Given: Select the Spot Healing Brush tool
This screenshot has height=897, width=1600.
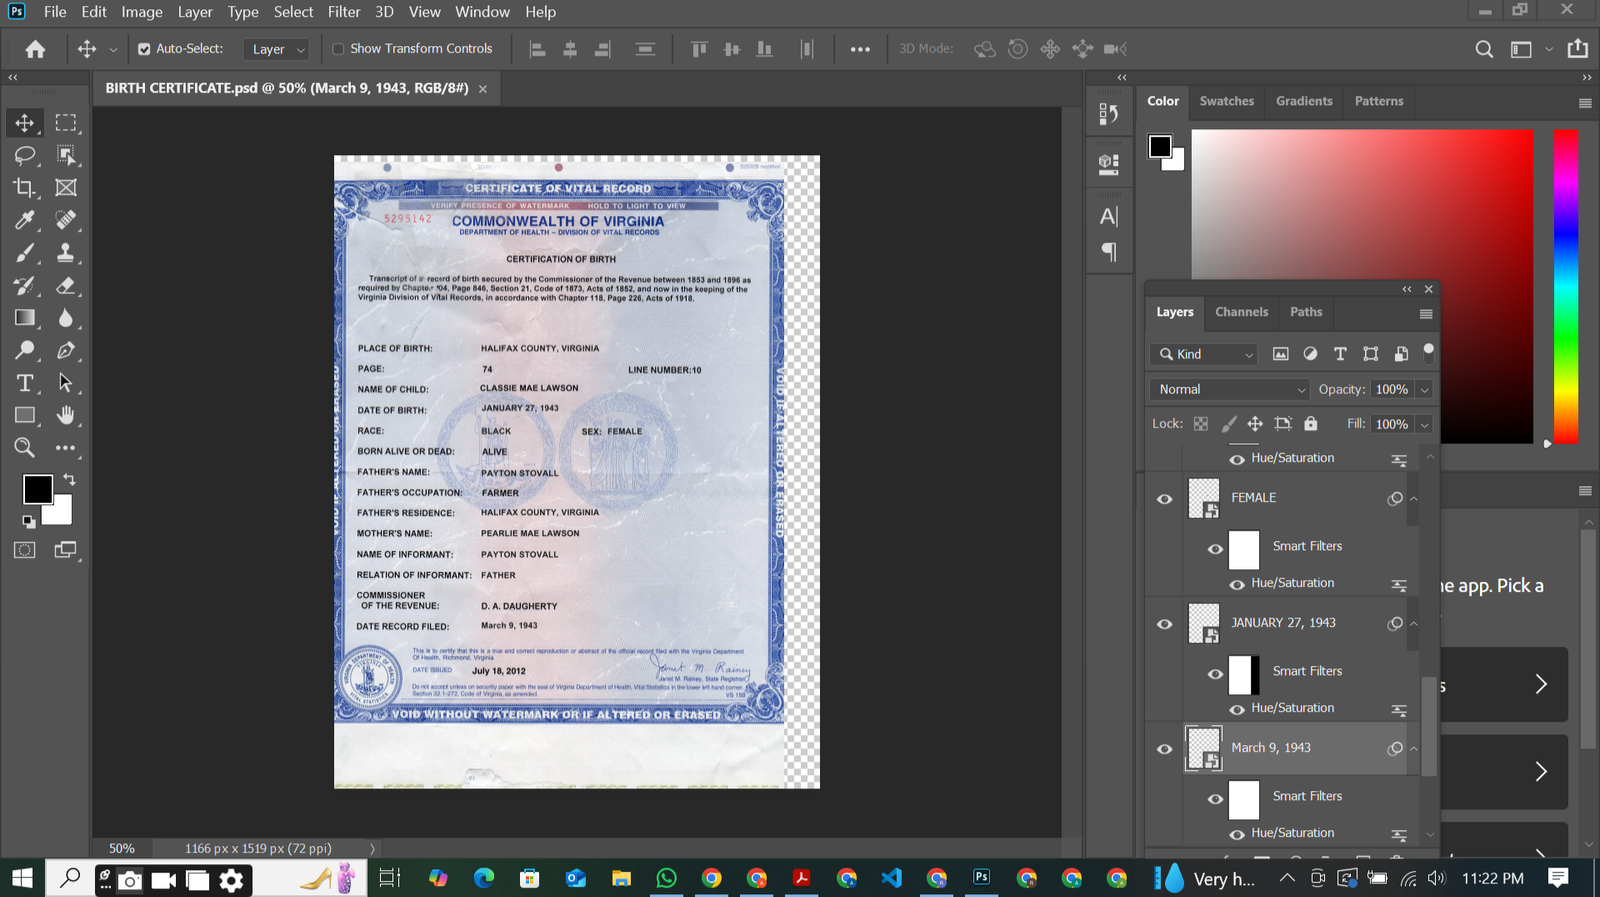Looking at the screenshot, I should coord(66,220).
